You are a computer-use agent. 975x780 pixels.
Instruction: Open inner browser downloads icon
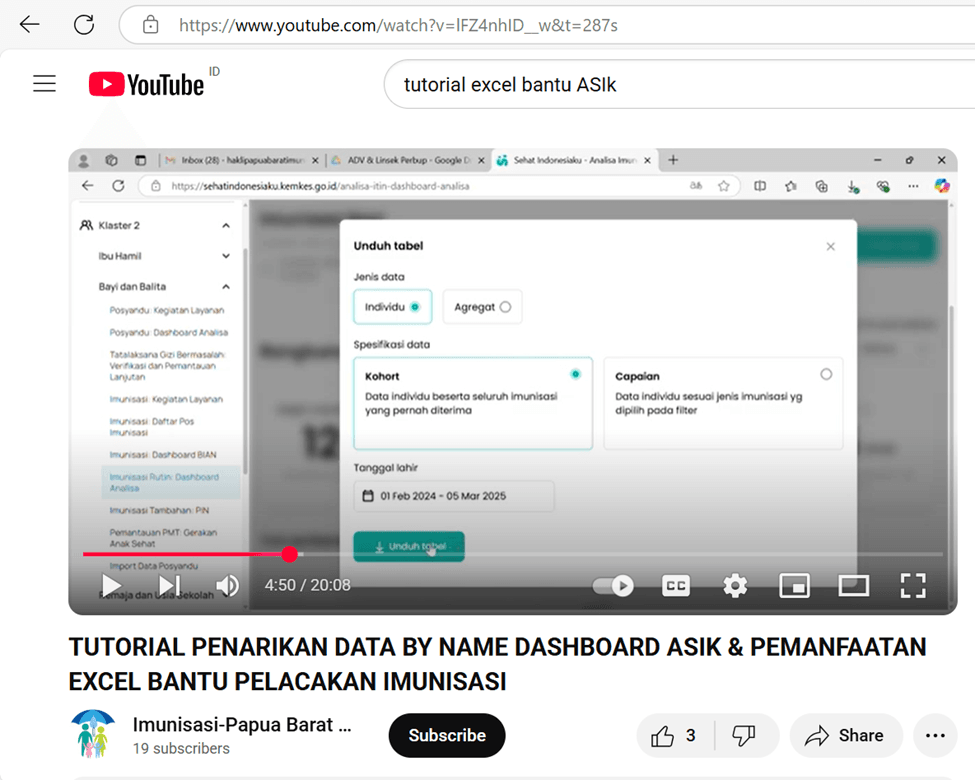point(853,187)
